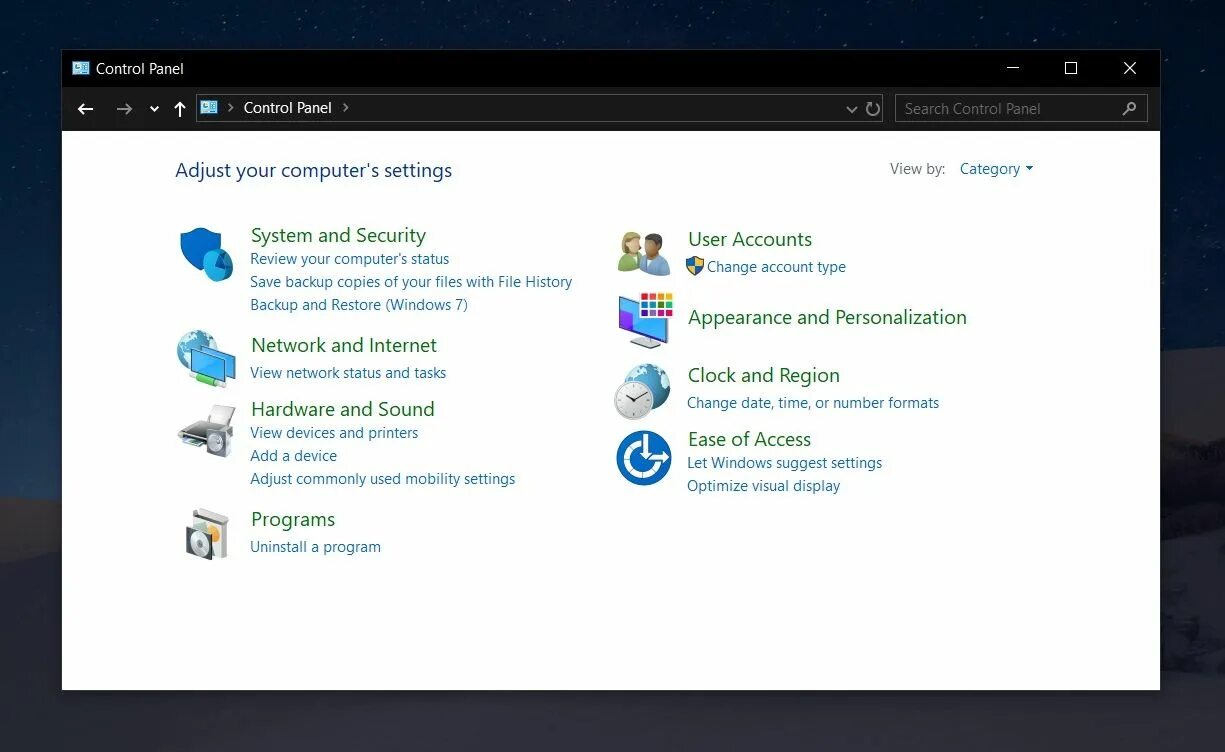
Task: Open System and Security category
Action: pos(338,235)
